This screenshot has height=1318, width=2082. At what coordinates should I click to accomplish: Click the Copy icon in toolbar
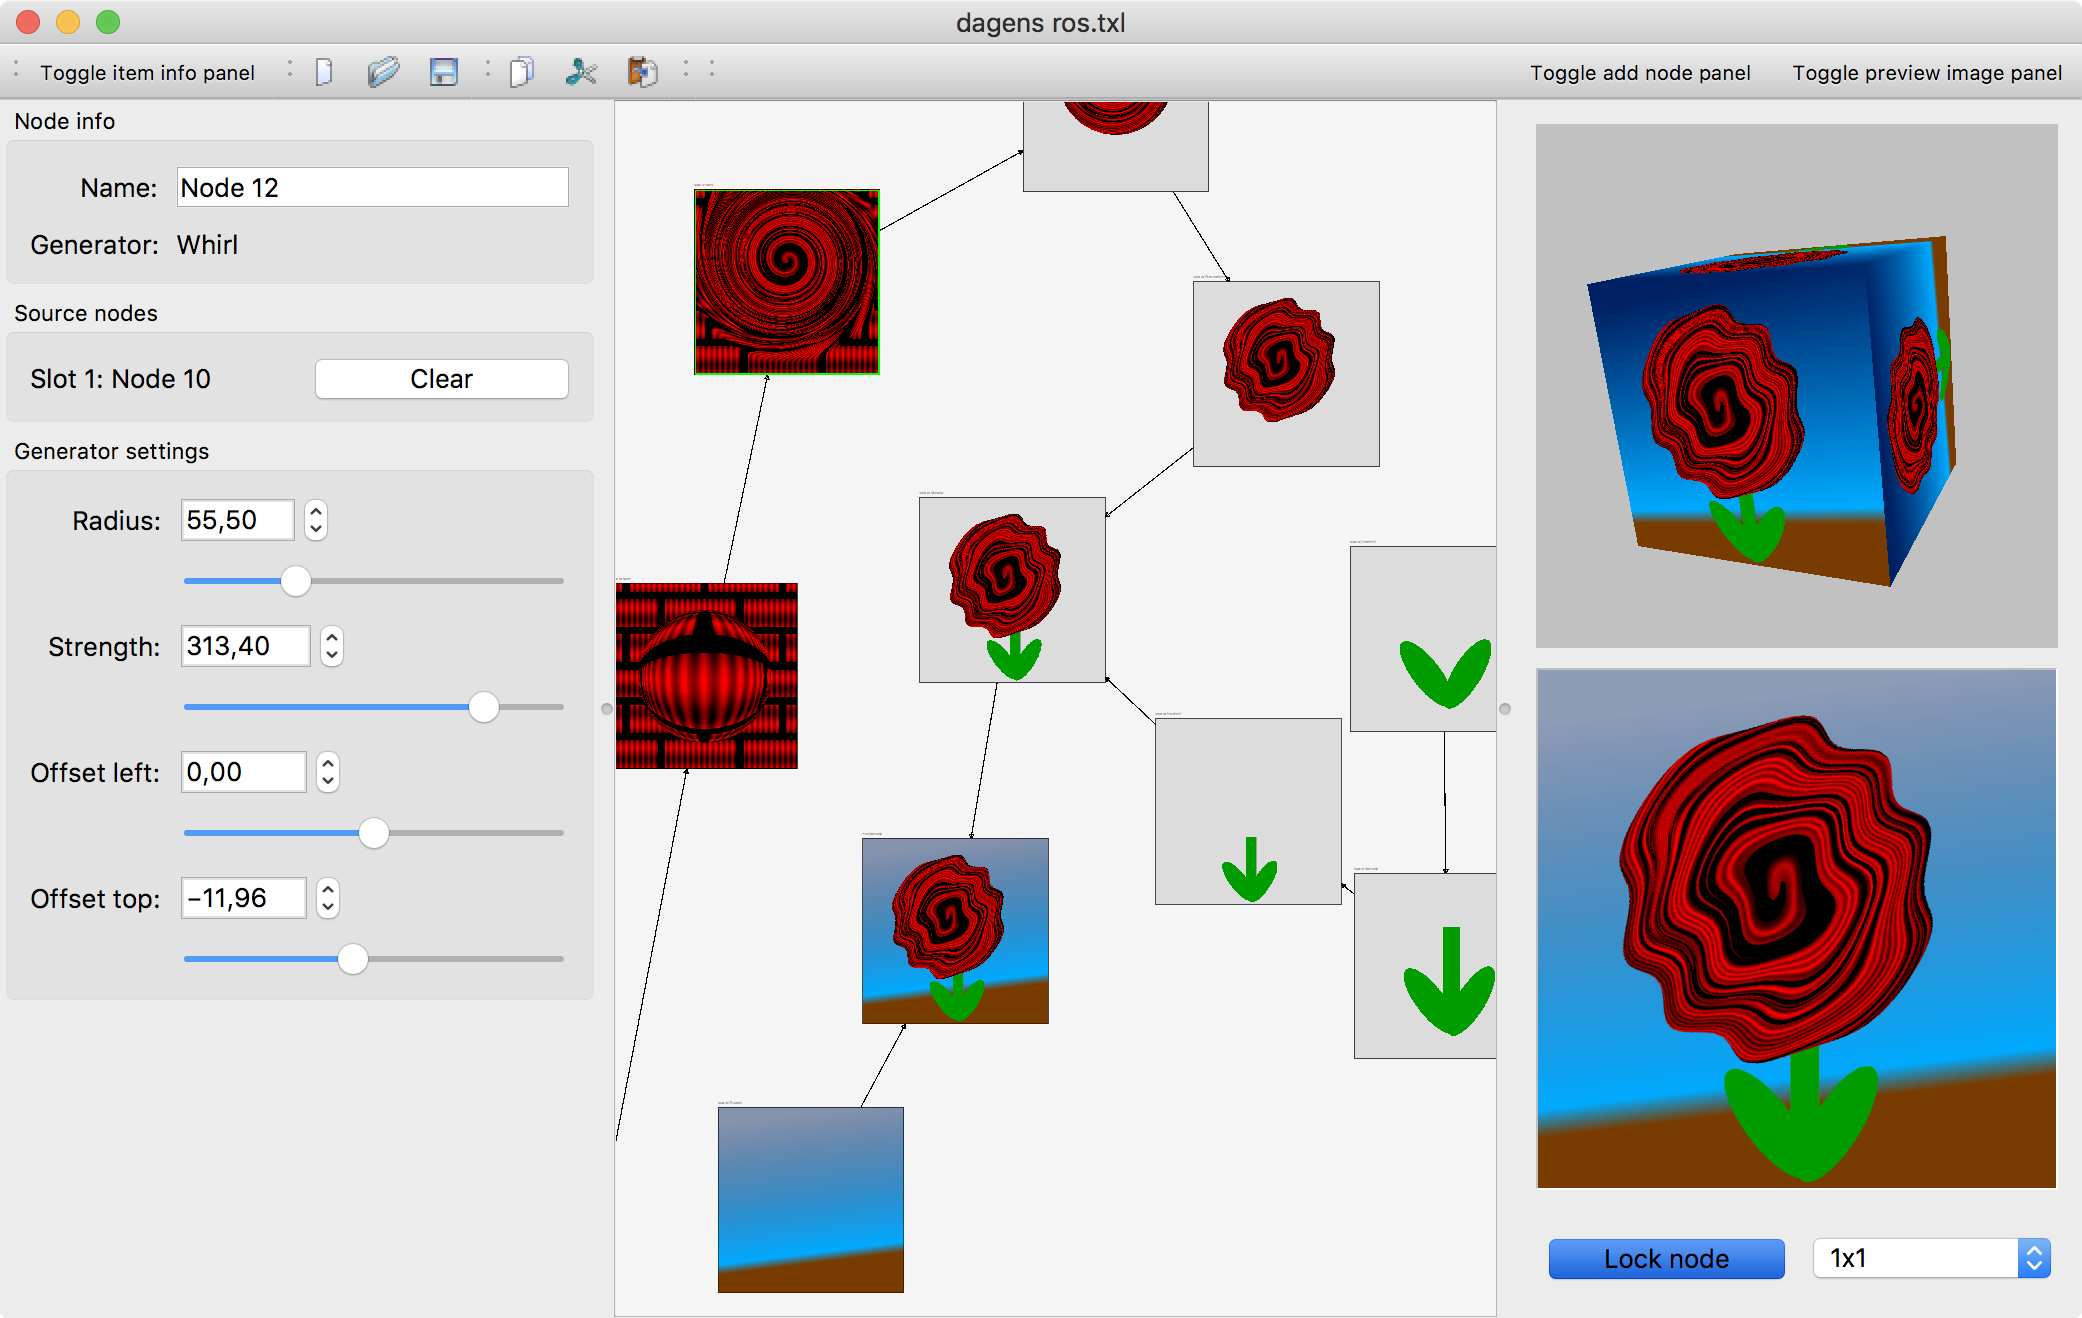click(x=521, y=72)
